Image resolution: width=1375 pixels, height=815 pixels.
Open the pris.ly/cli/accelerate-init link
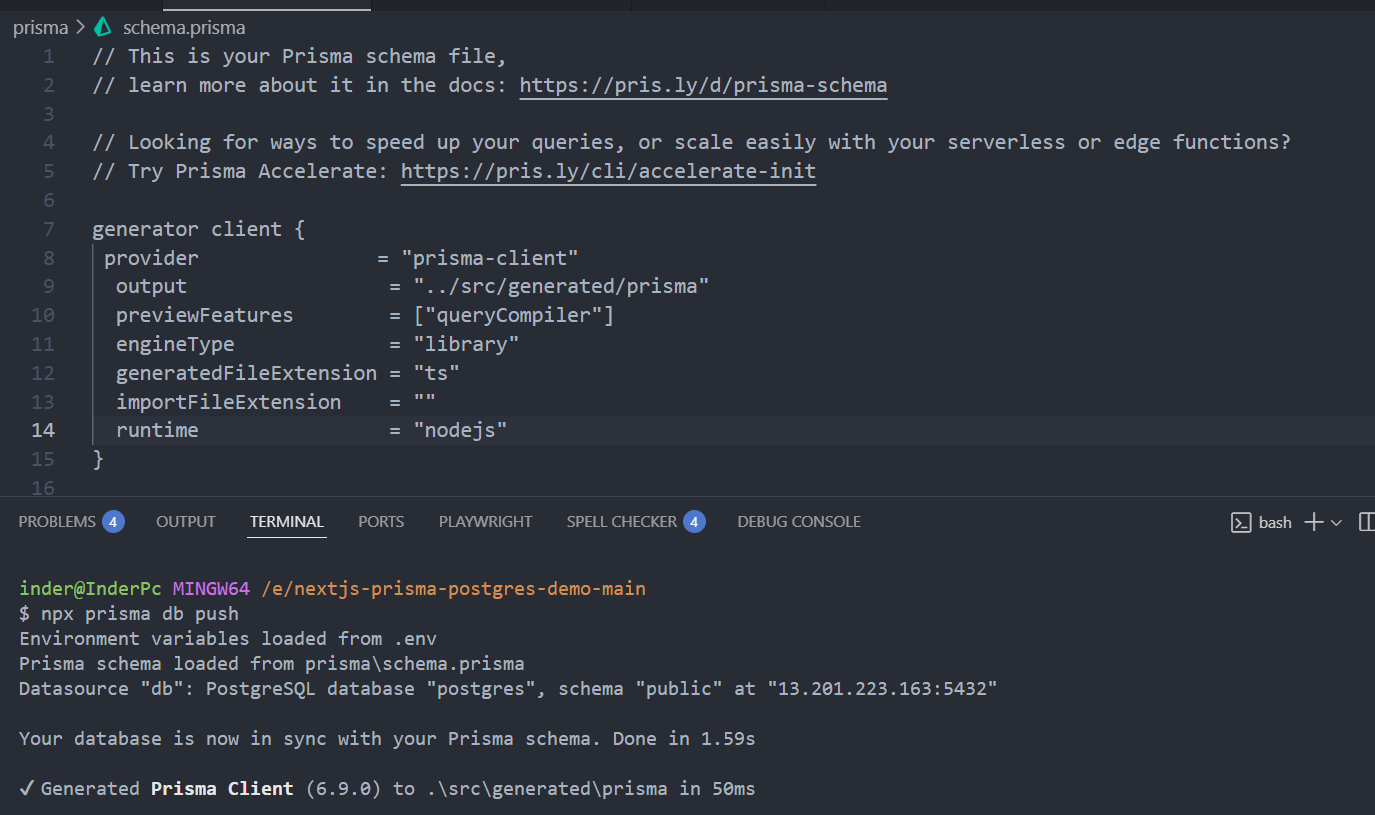pyautogui.click(x=608, y=171)
